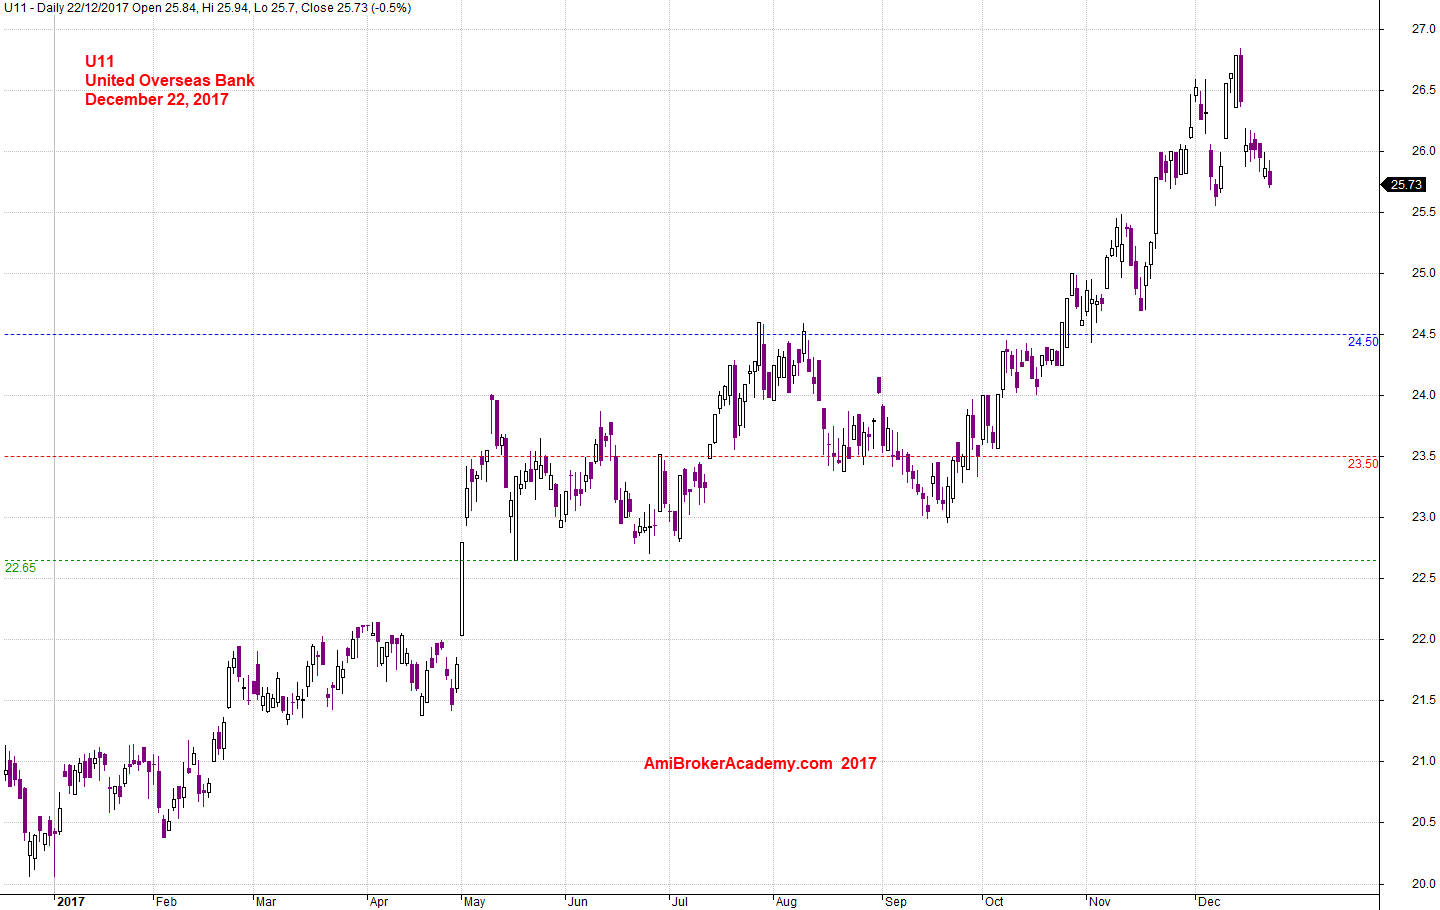This screenshot has width=1440, height=910.
Task: Click the 'Sep' month label on time axis
Action: 896,902
